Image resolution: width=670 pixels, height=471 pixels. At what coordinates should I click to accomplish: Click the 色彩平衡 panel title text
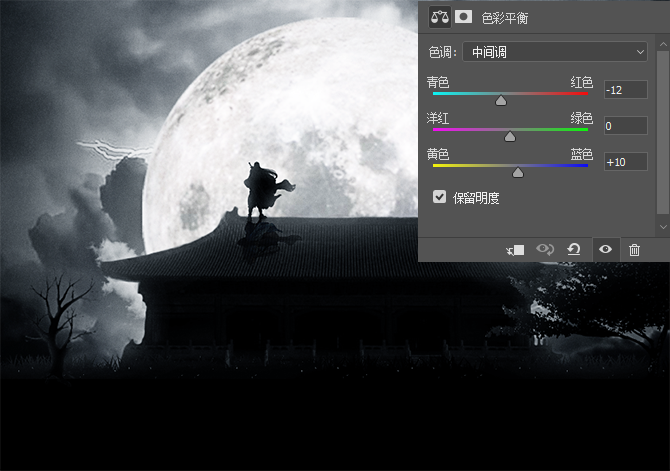(505, 18)
